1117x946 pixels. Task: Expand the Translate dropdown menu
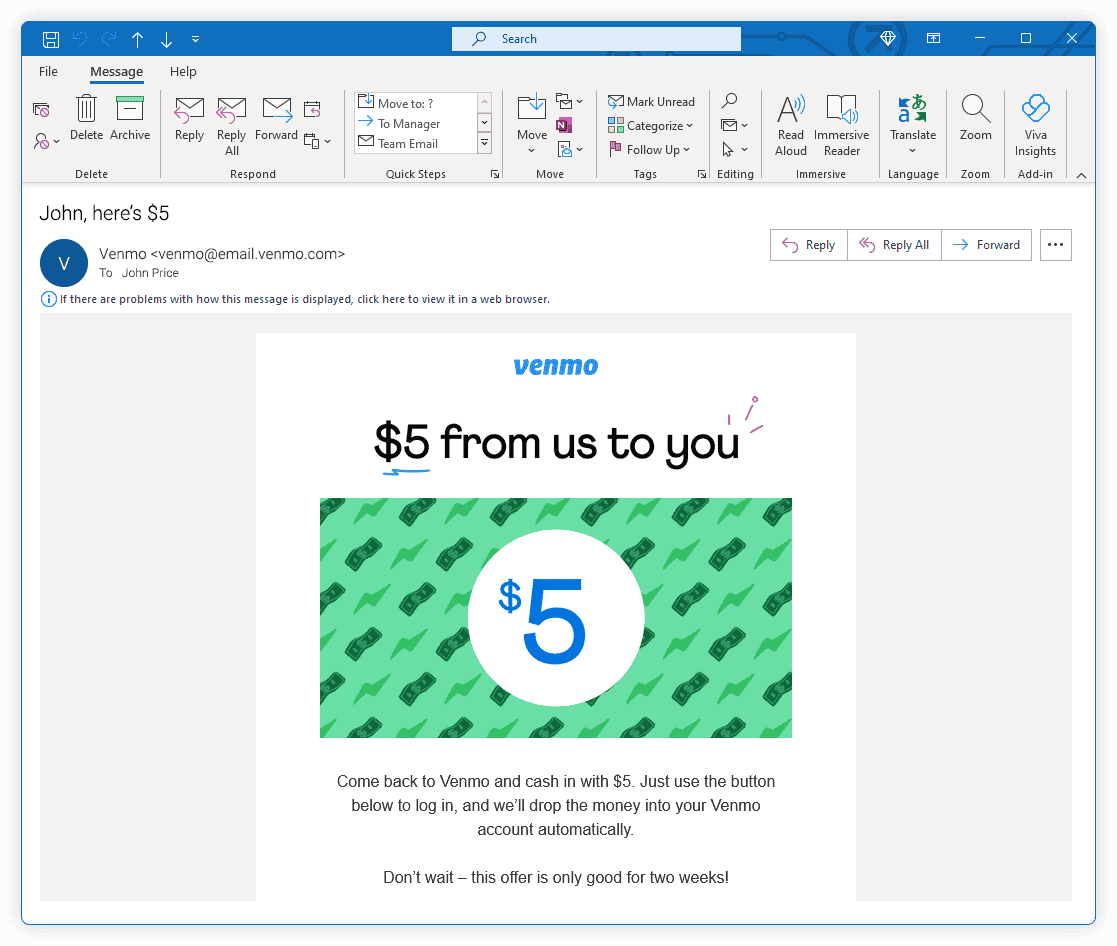pyautogui.click(x=912, y=151)
